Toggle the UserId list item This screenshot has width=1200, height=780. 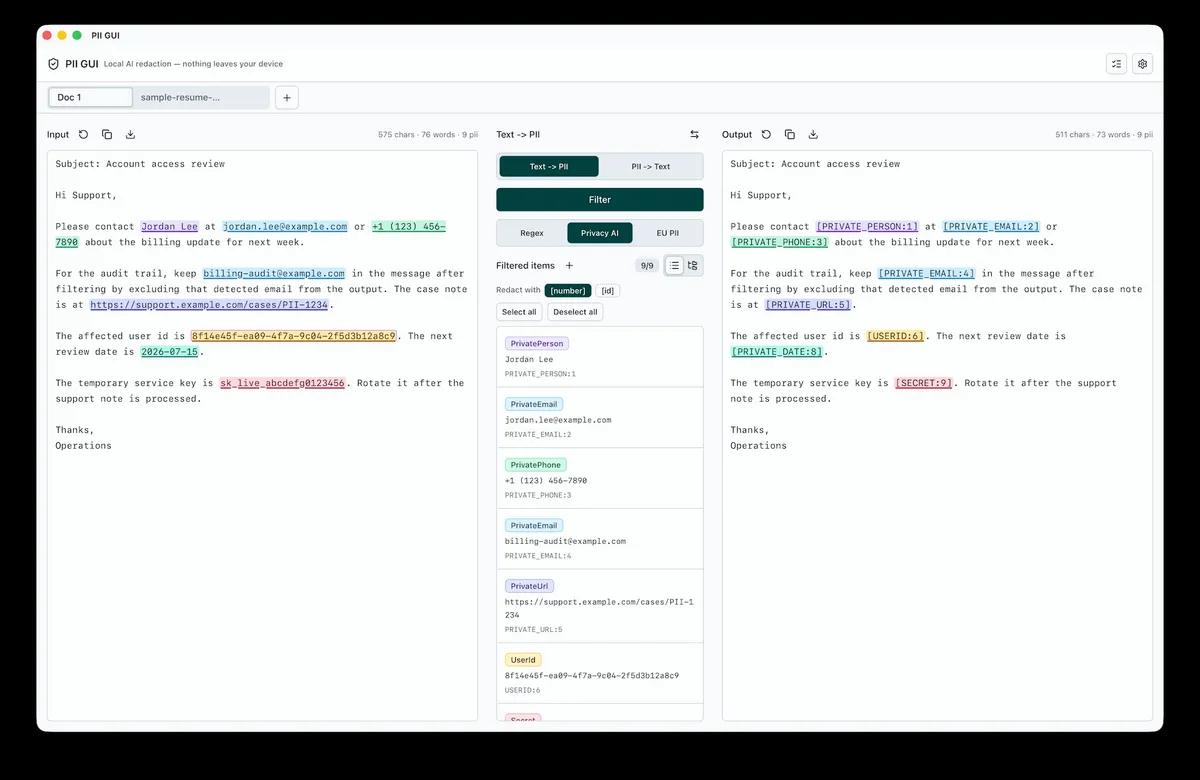(600, 673)
